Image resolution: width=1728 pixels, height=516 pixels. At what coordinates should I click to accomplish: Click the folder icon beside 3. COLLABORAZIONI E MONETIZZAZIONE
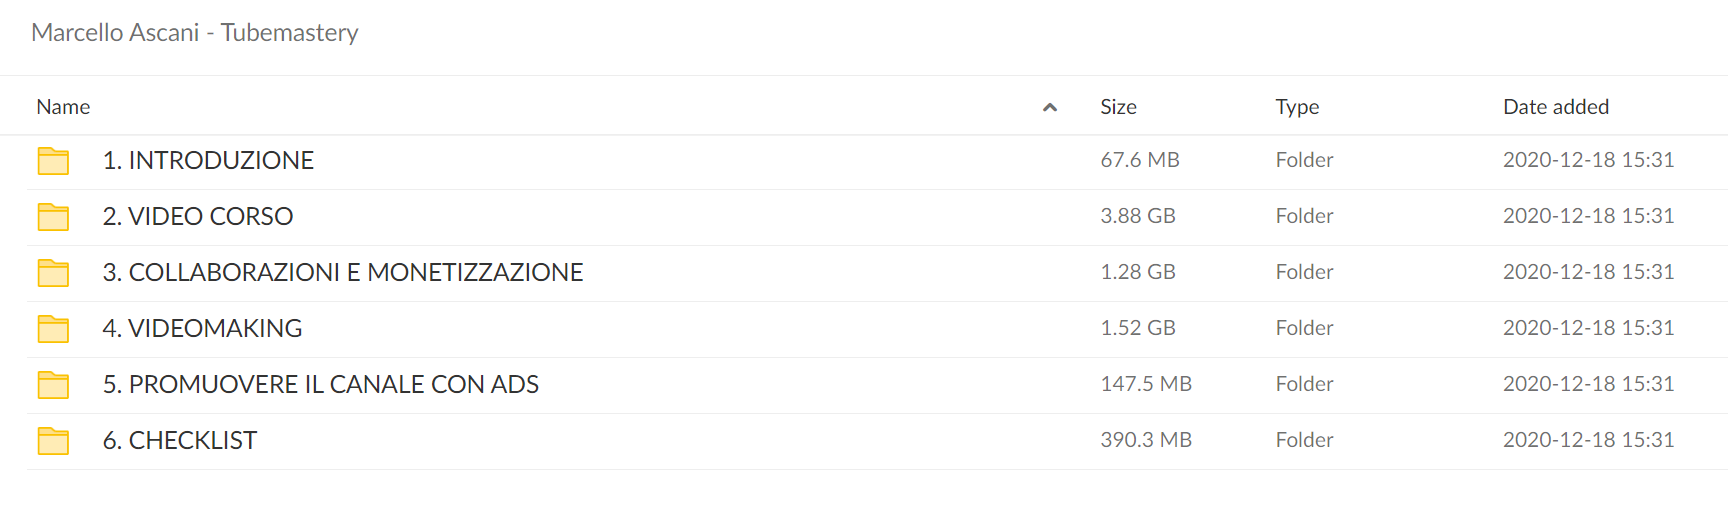coord(53,273)
